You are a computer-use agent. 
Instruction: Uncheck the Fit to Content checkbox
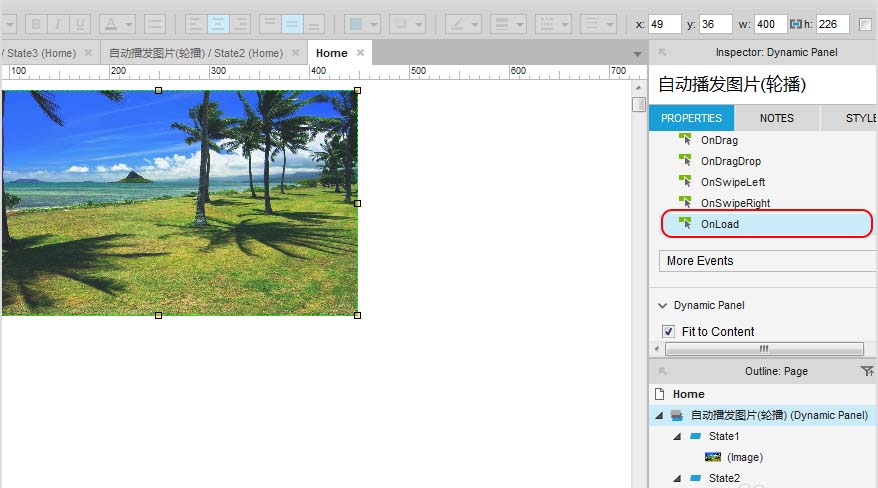click(x=668, y=331)
